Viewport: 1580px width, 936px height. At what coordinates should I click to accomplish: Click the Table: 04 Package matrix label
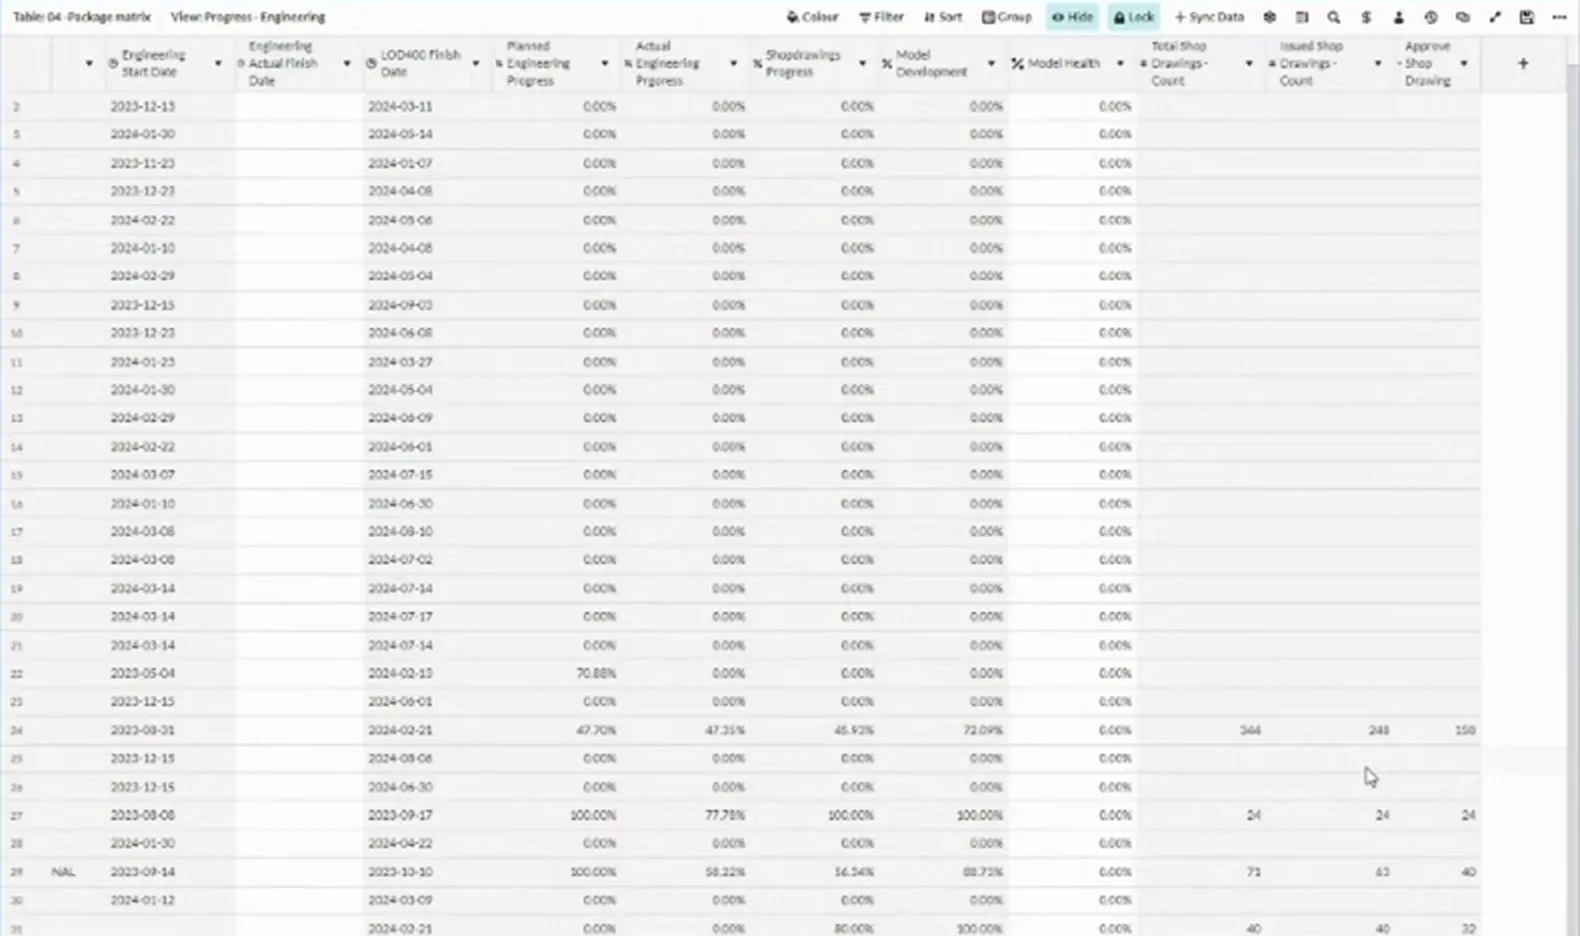tap(82, 17)
